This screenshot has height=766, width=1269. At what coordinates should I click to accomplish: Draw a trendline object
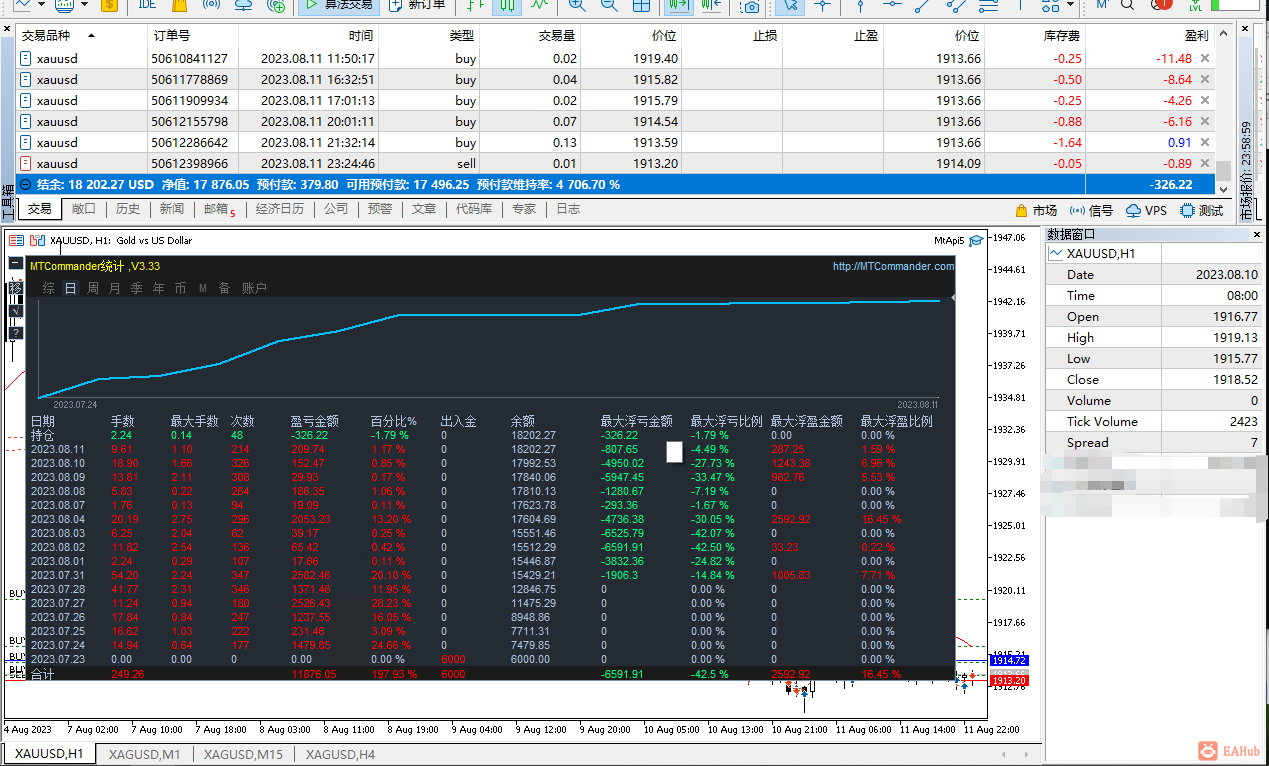[x=924, y=5]
